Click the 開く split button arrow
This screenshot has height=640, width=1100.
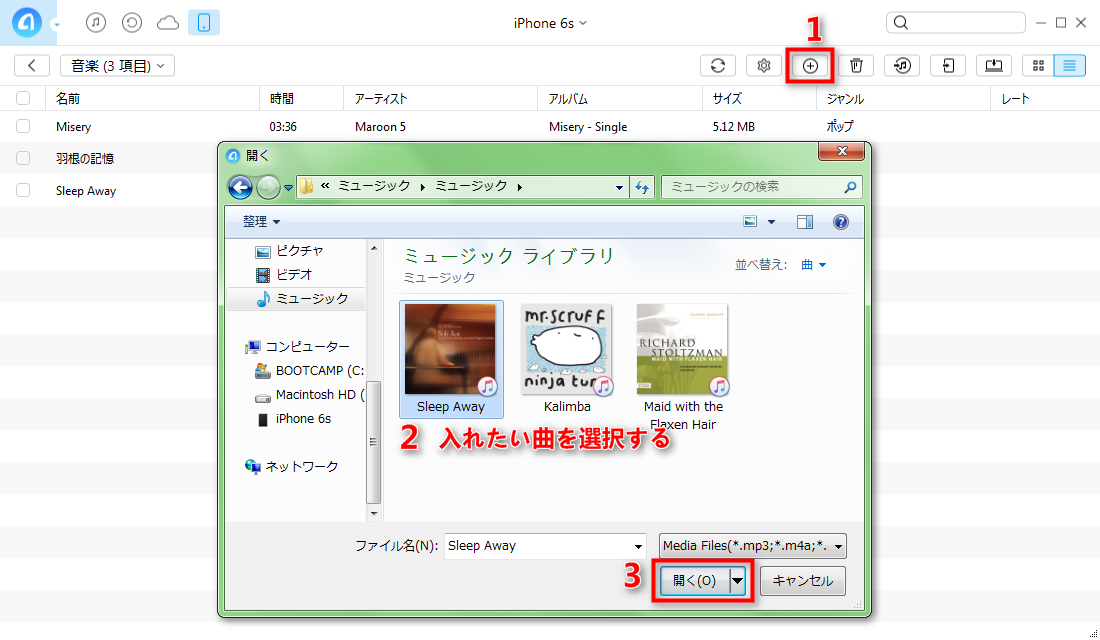click(737, 580)
